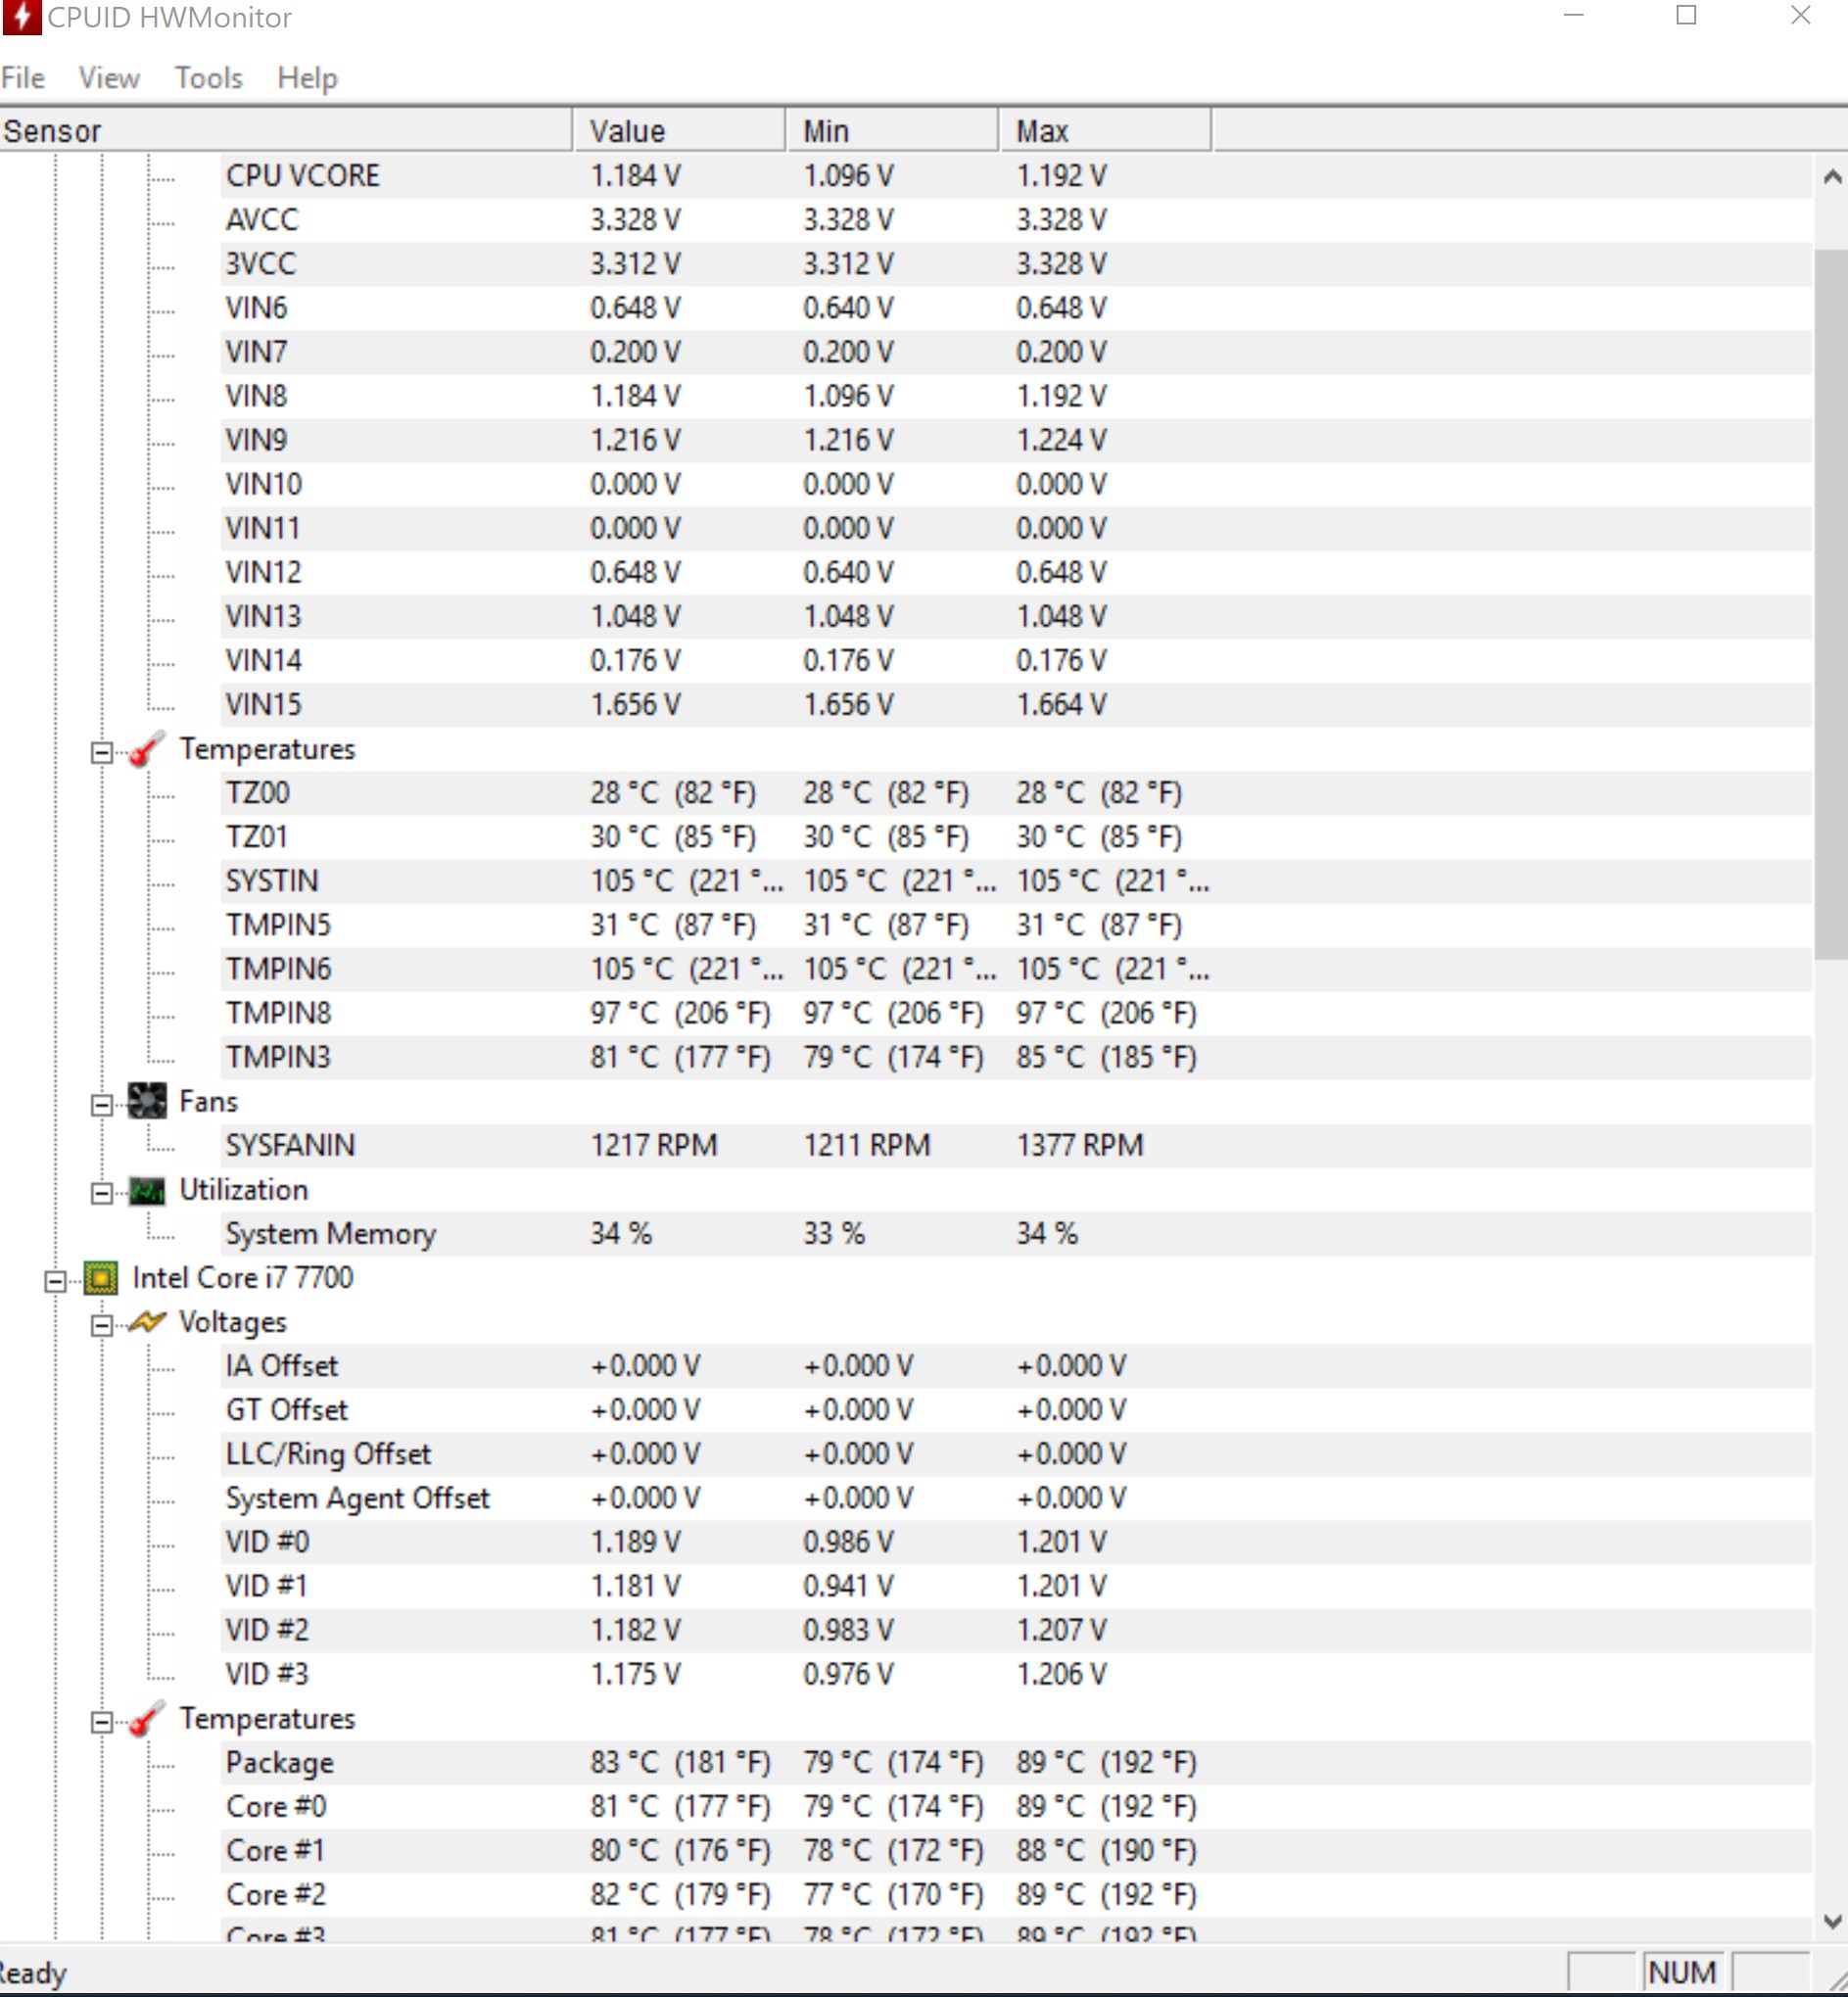Select the System Agent Offset row
Image resolution: width=1848 pixels, height=1997 pixels.
click(x=1017, y=1498)
